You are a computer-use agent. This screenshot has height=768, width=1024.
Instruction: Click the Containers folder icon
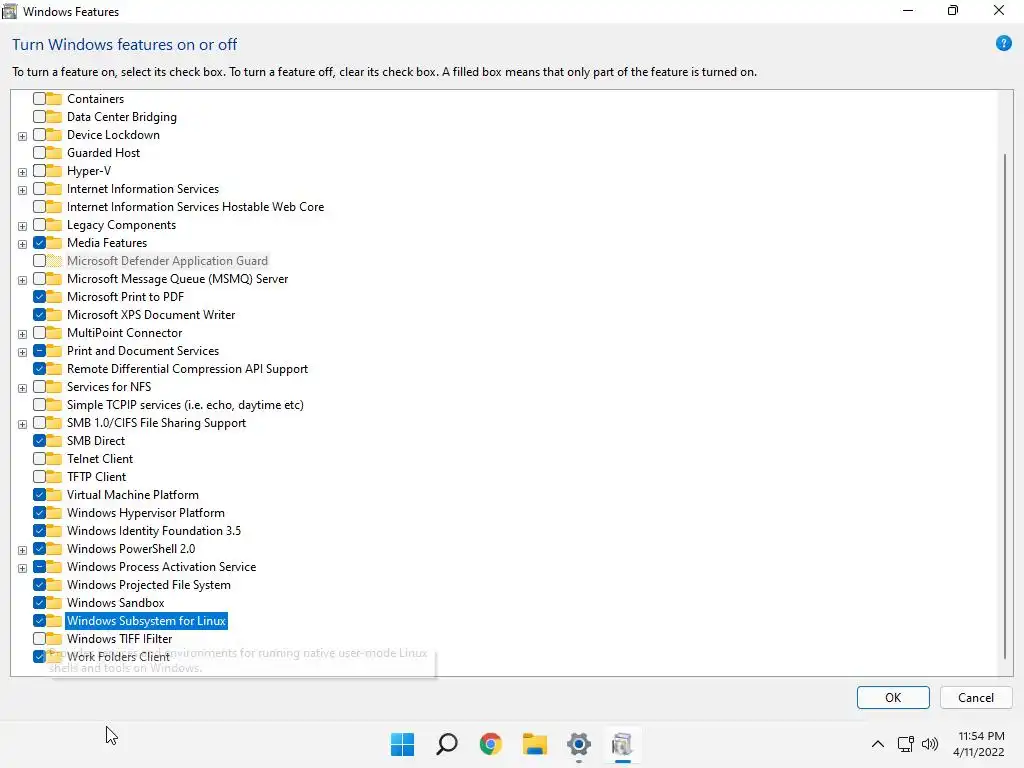54,99
